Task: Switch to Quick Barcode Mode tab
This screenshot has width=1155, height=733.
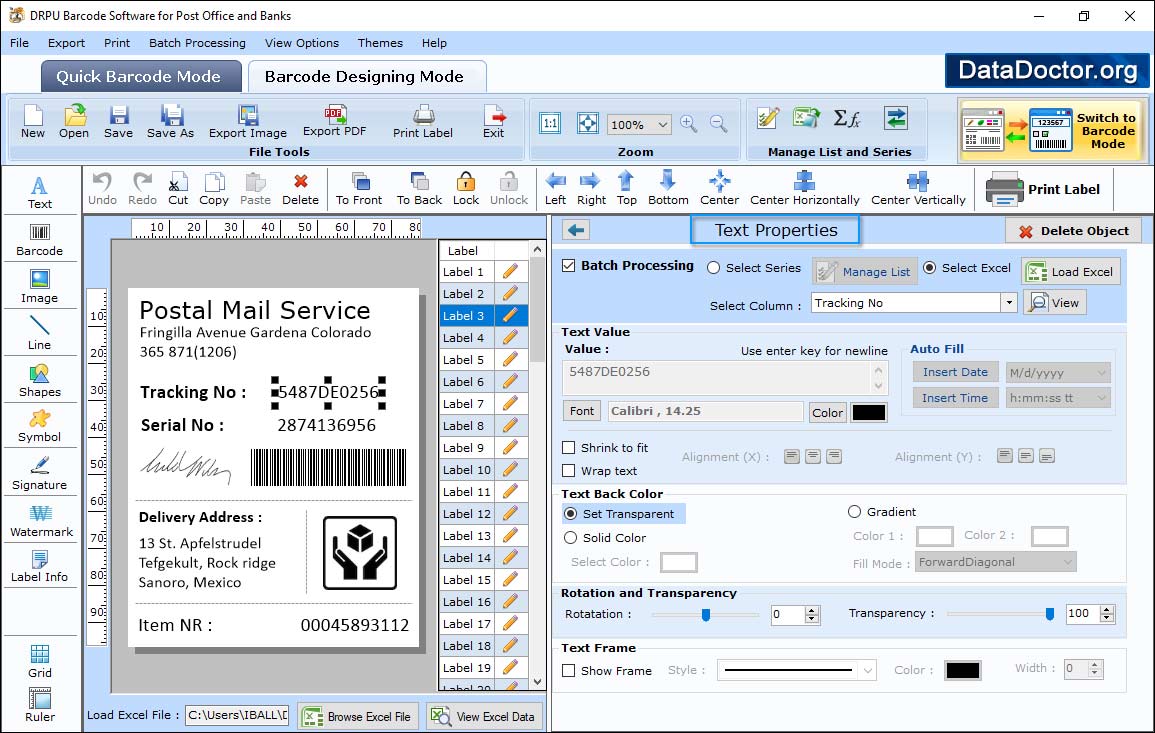Action: coord(141,77)
